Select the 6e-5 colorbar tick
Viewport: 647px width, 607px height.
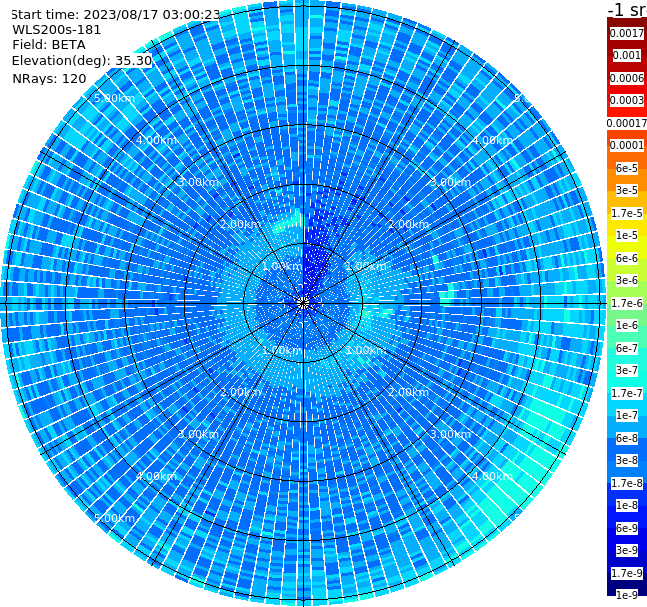pos(627,168)
